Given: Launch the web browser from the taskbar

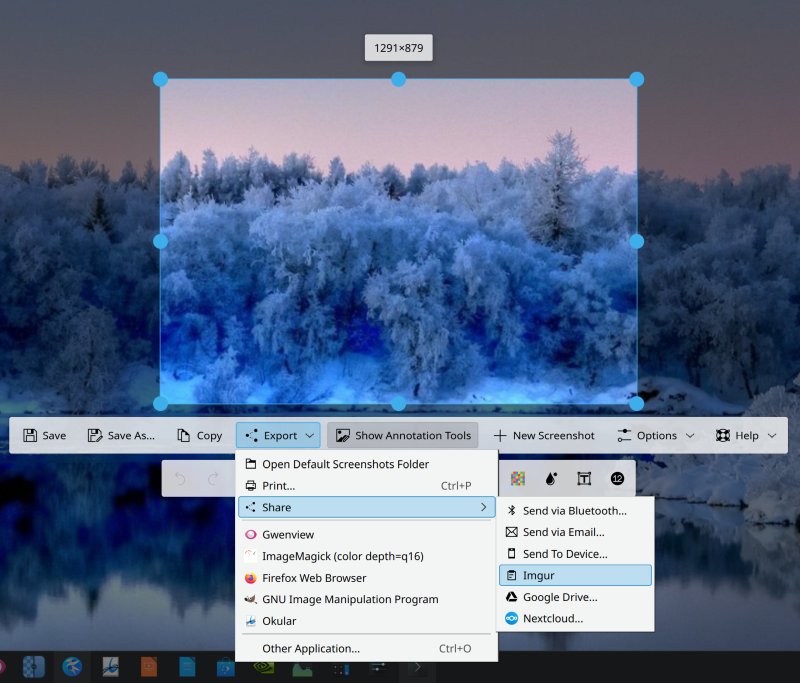Looking at the screenshot, I should tap(69, 667).
